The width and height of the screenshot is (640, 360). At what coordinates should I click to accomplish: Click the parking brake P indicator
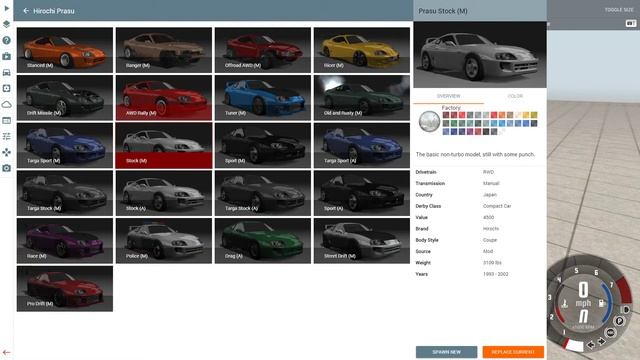(620, 321)
